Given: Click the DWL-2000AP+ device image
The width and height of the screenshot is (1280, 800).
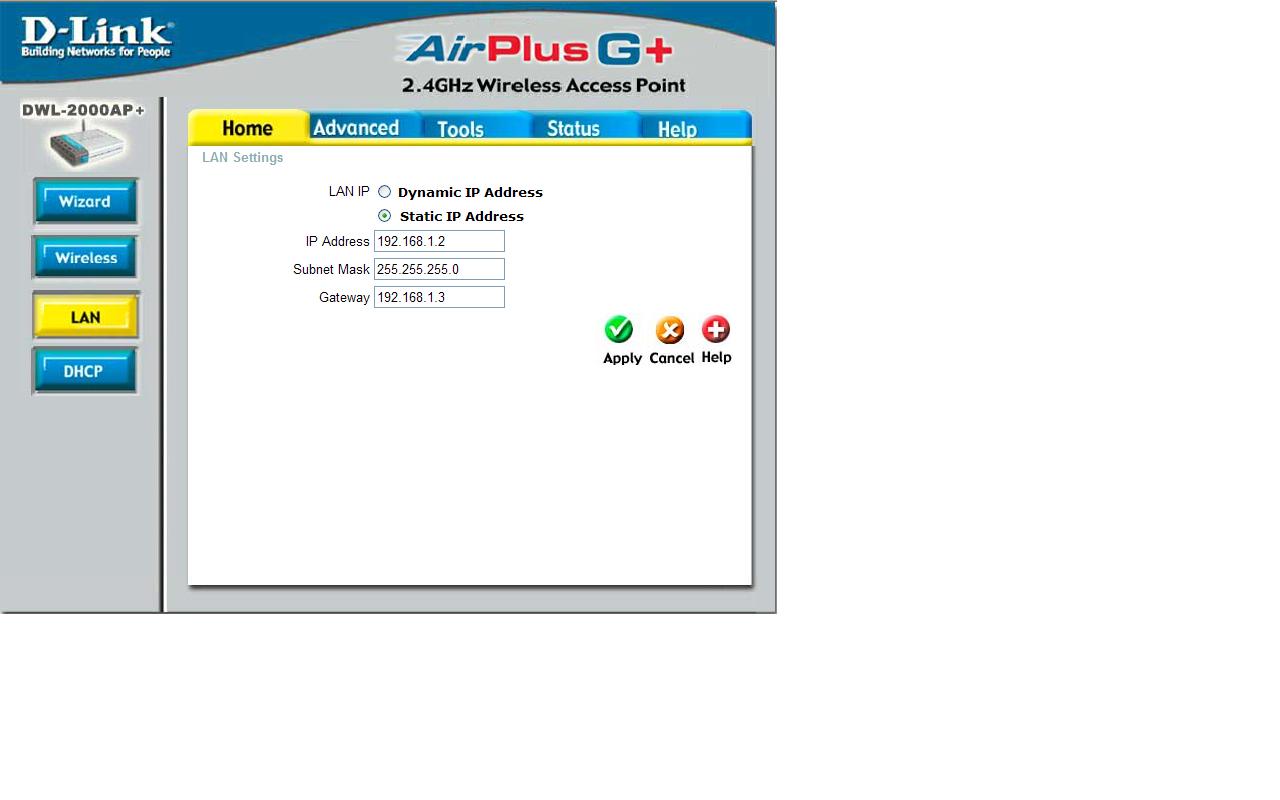Looking at the screenshot, I should click(85, 146).
